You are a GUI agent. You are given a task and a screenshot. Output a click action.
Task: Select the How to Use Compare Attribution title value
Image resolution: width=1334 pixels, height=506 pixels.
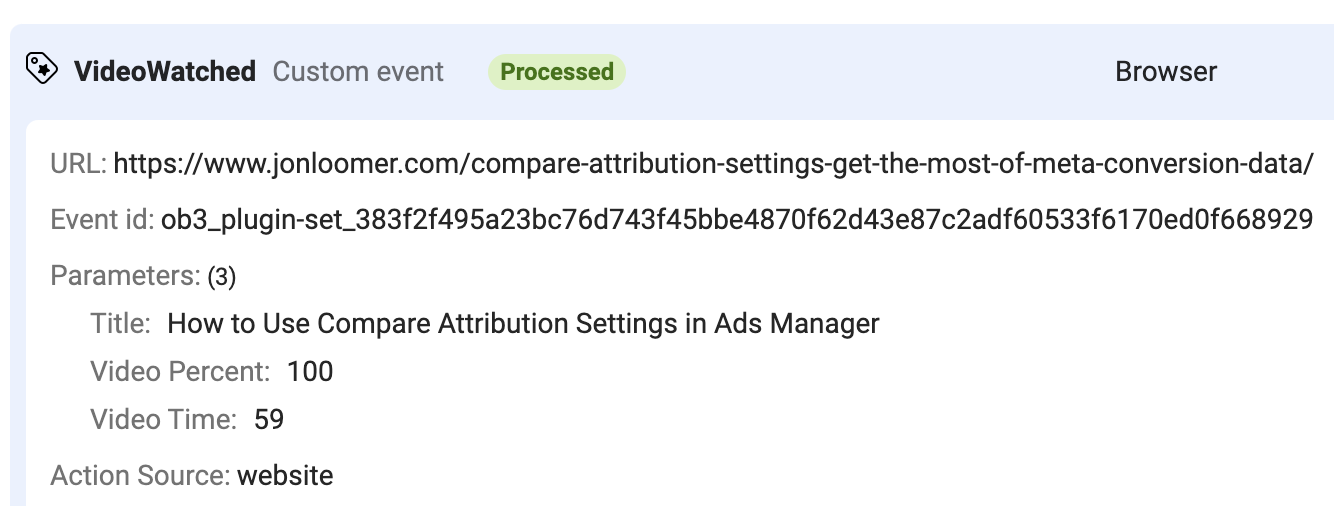point(524,324)
